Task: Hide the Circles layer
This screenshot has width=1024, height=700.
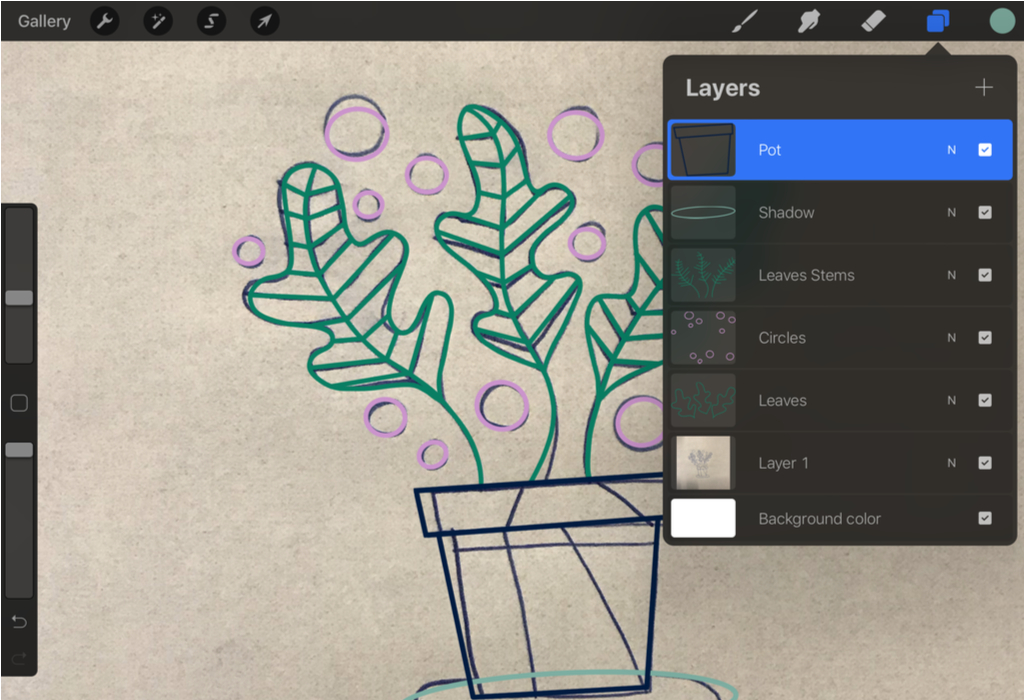Action: [x=986, y=337]
